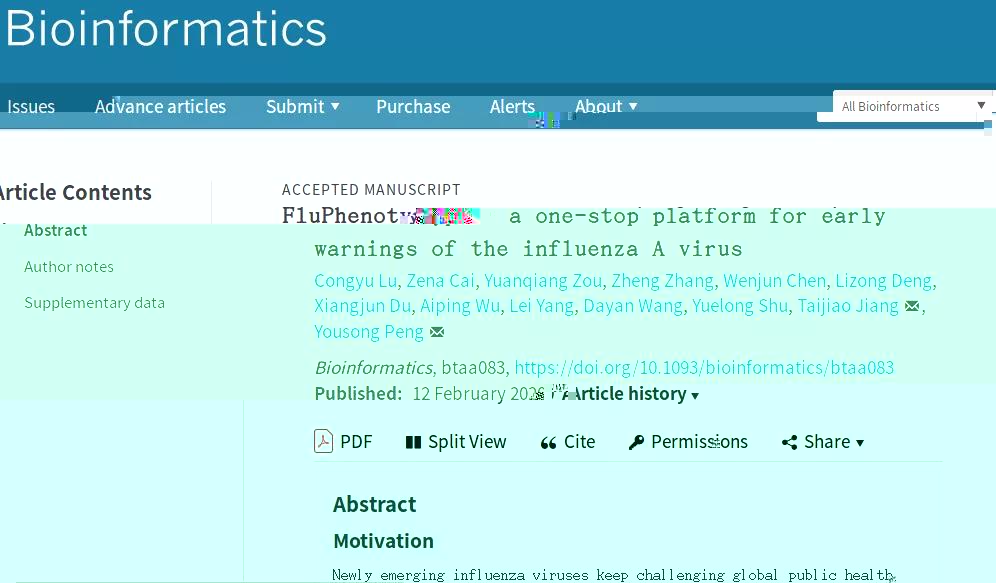Image resolution: width=996 pixels, height=583 pixels.
Task: Open the Purchase menu item
Action: (x=413, y=106)
